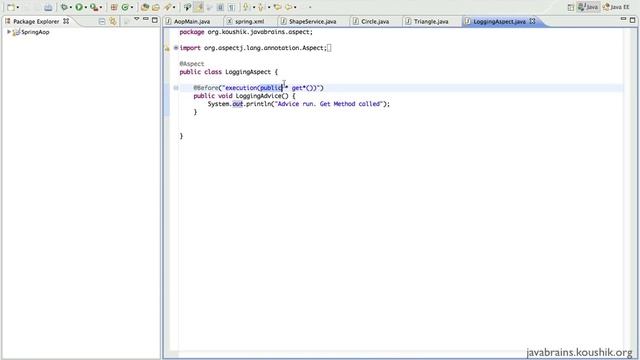Click the collapsed imports placeholder box
Image resolution: width=640 pixels, height=360 pixels.
pyautogui.click(x=329, y=48)
